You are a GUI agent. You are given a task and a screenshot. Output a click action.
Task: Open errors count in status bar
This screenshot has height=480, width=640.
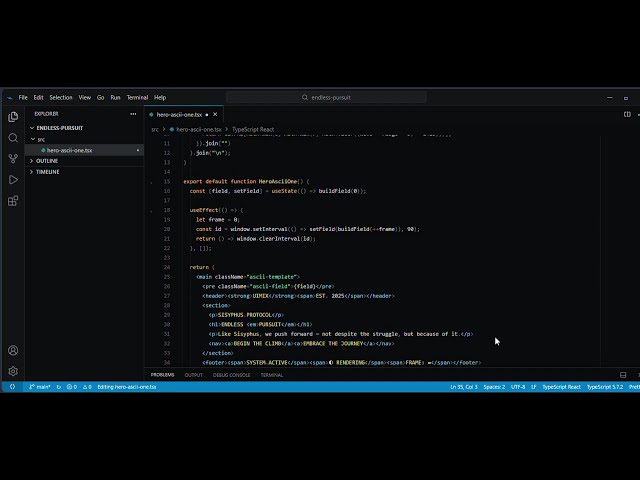pos(72,387)
